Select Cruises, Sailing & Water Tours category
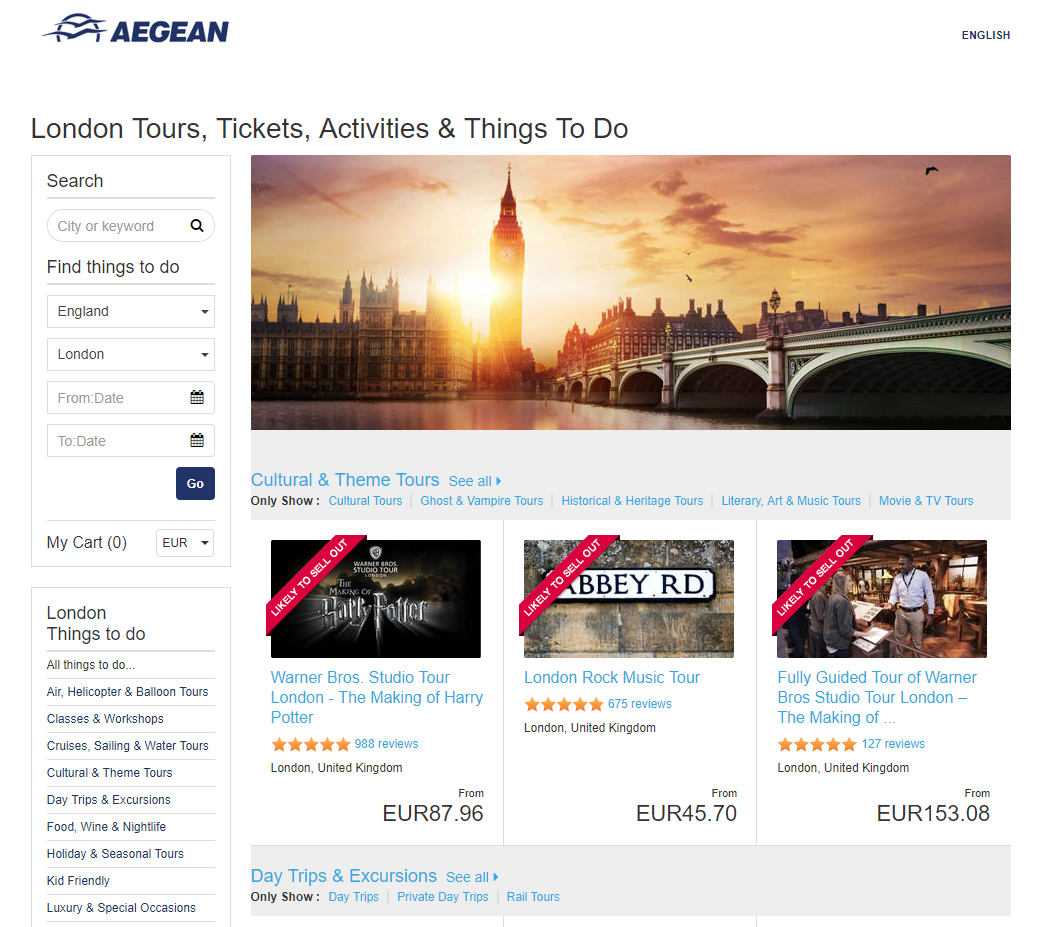Viewport: 1045px width, 927px height. [127, 746]
